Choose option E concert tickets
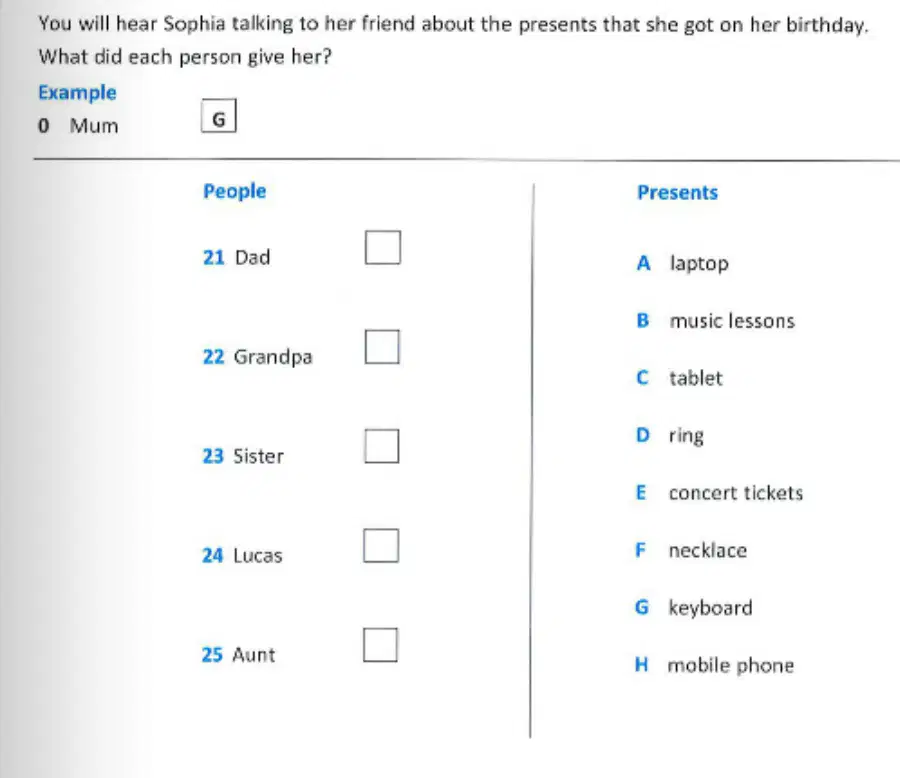900x778 pixels. (x=719, y=493)
